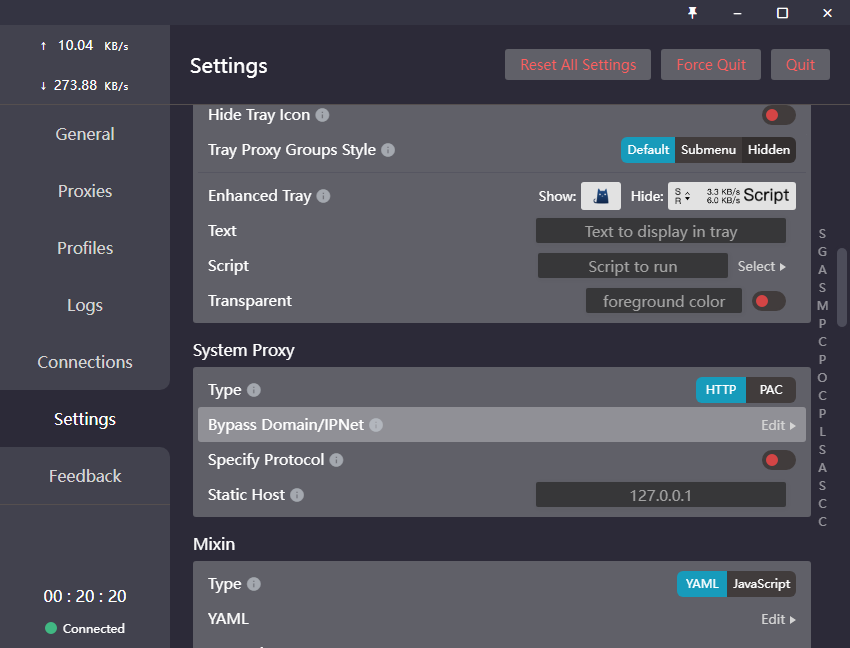Click the Reset All Settings button
Screen dimensions: 850x648
tap(578, 65)
